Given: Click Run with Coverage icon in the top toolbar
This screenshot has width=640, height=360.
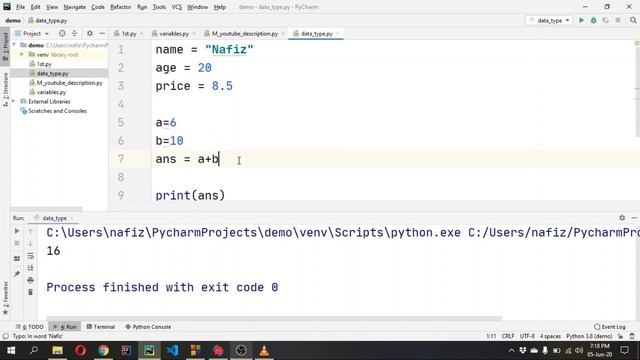Looking at the screenshot, I should (606, 20).
